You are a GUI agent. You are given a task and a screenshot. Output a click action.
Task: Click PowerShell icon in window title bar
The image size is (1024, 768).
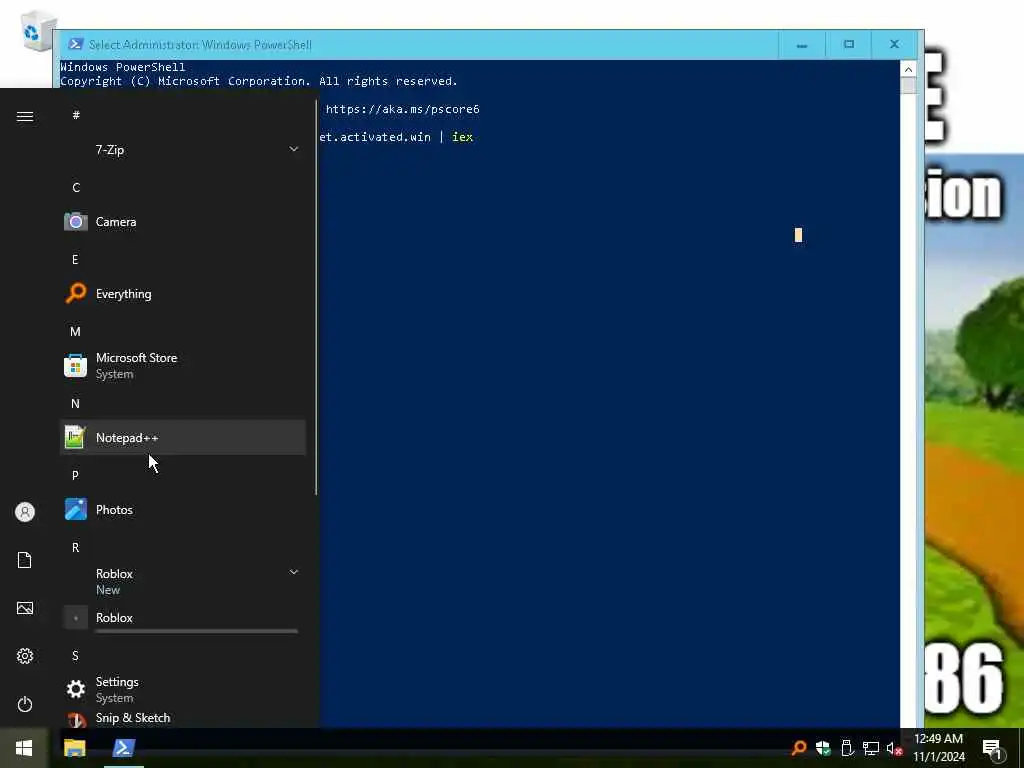(x=76, y=44)
